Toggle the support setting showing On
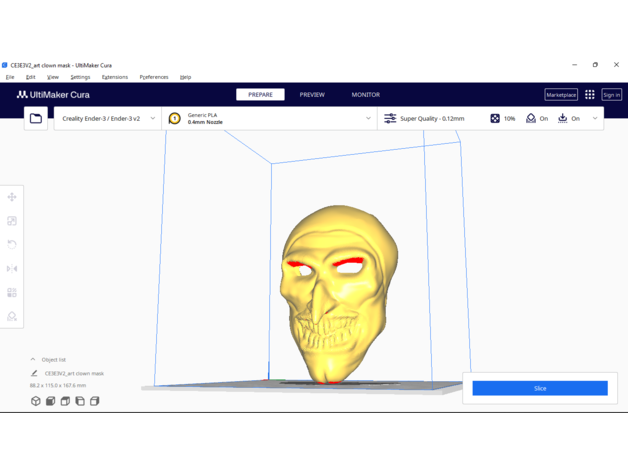The width and height of the screenshot is (628, 472). [537, 118]
